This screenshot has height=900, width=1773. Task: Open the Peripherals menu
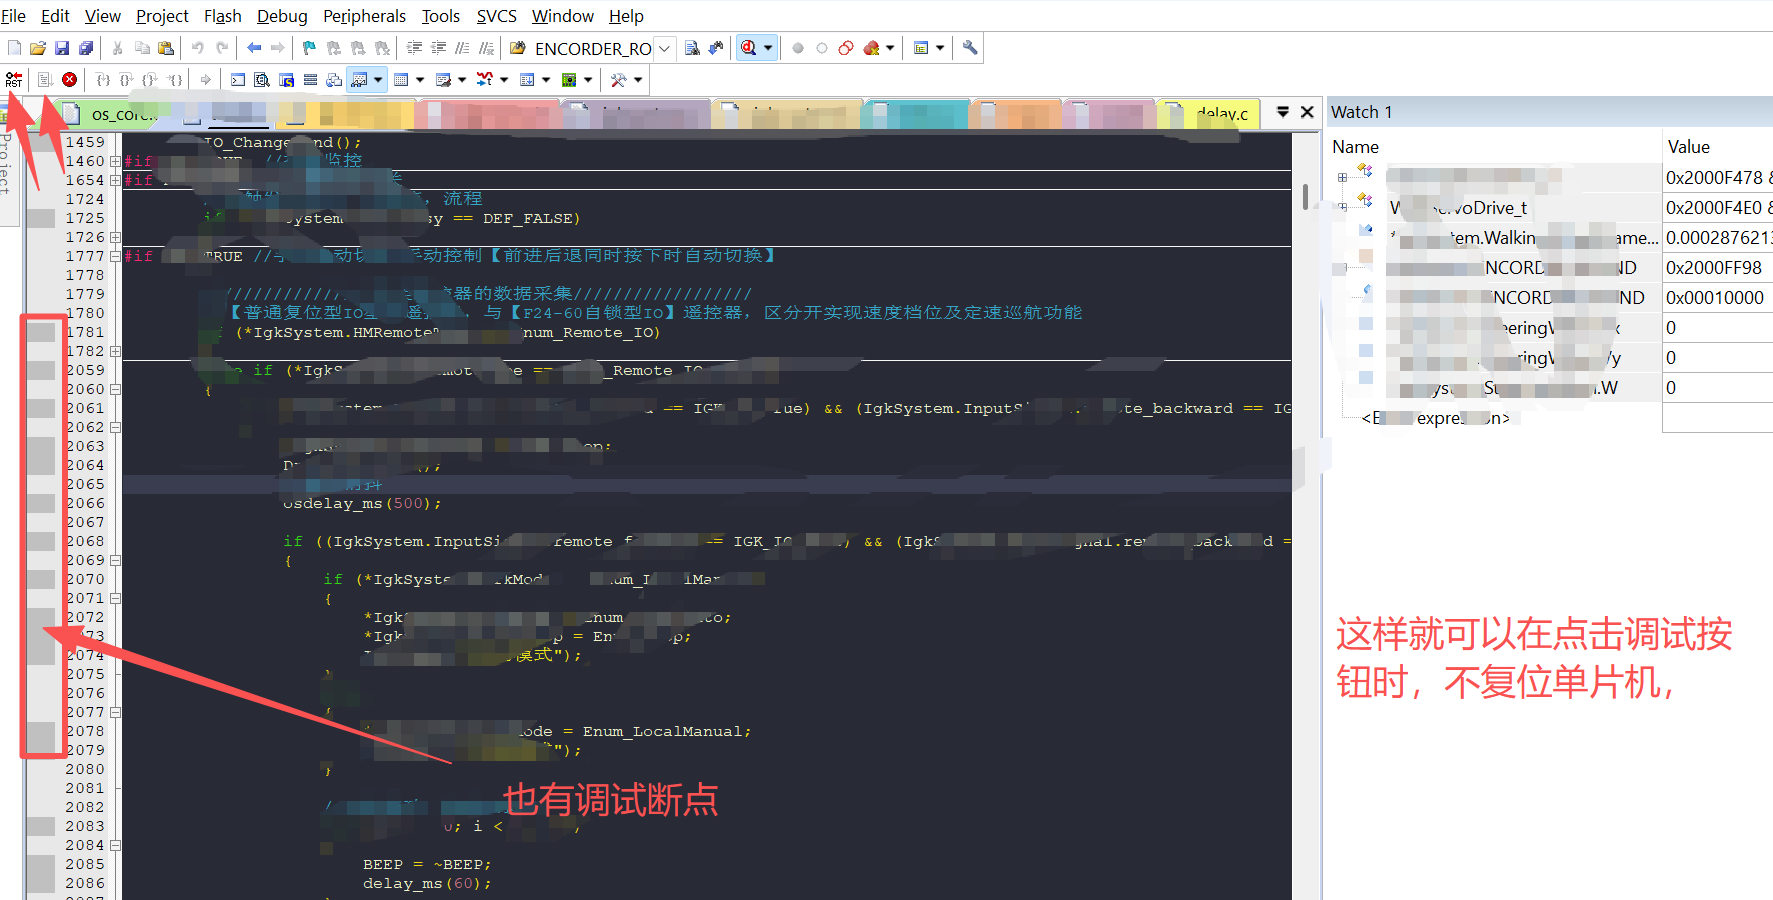364,15
